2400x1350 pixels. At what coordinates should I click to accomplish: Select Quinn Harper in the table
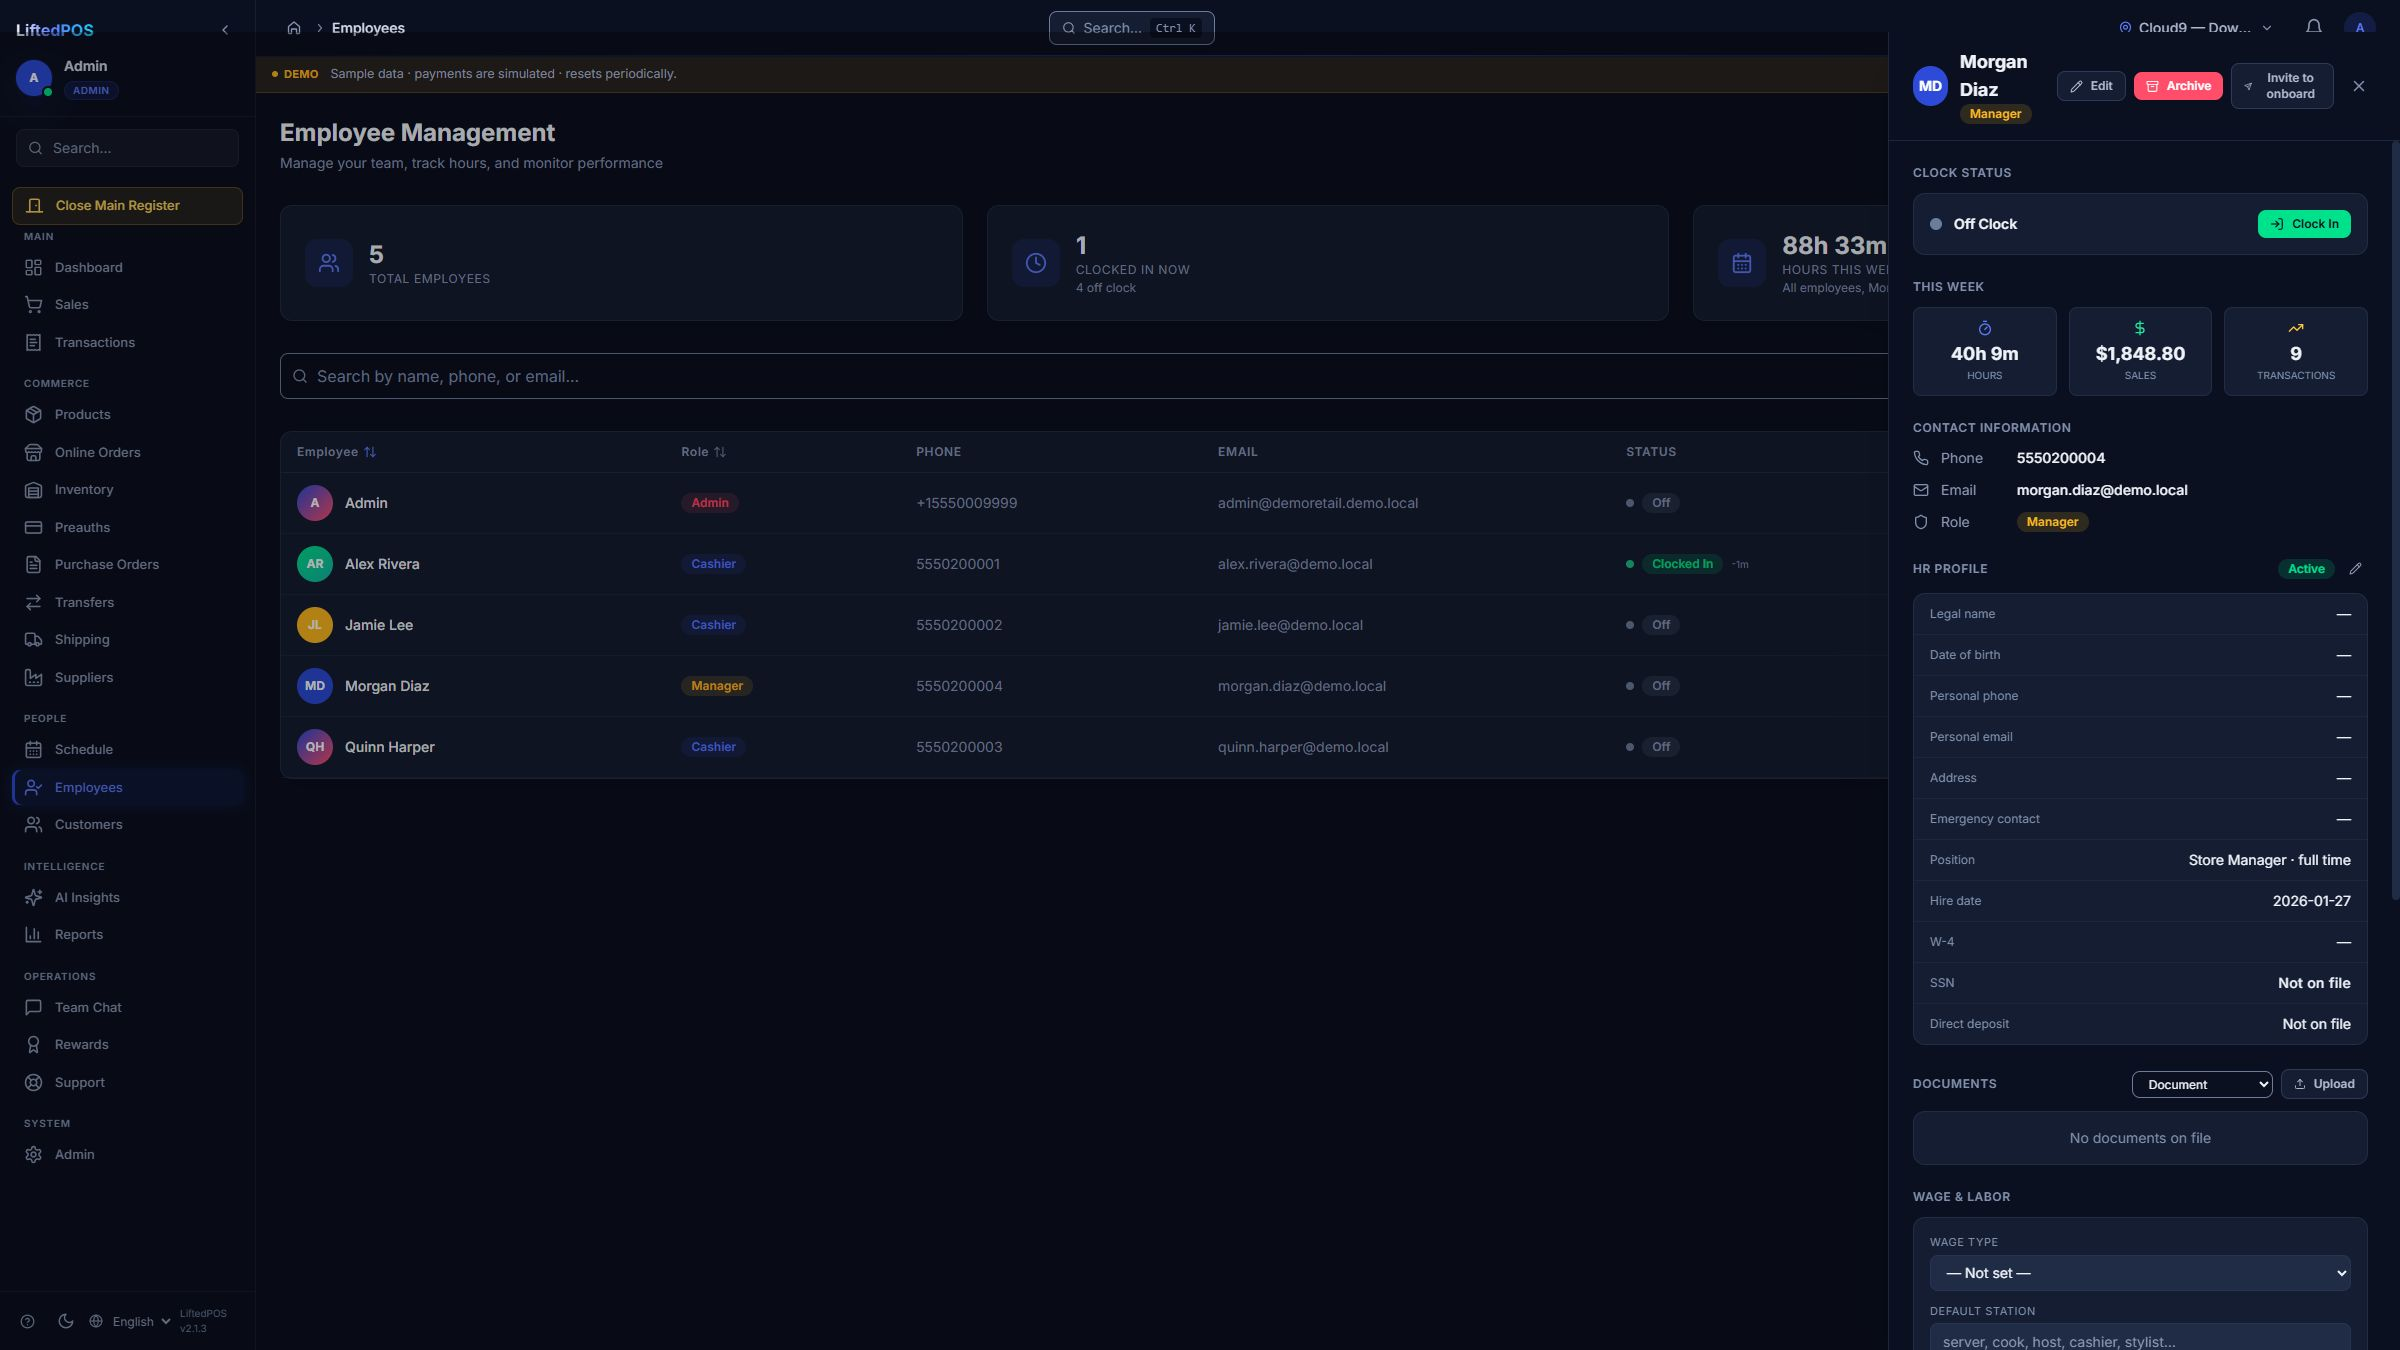[x=390, y=747]
